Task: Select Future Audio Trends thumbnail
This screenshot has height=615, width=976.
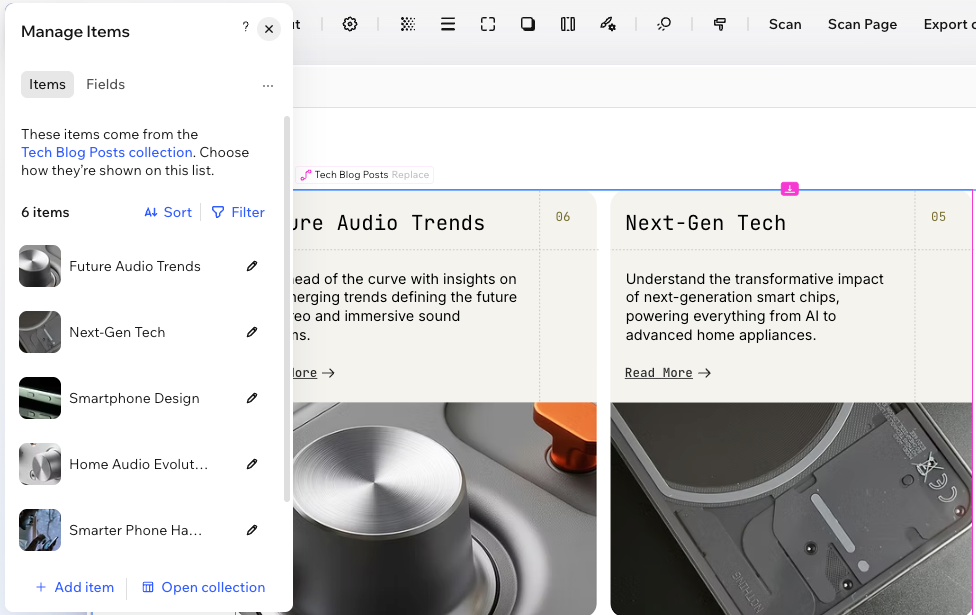Action: tap(40, 266)
